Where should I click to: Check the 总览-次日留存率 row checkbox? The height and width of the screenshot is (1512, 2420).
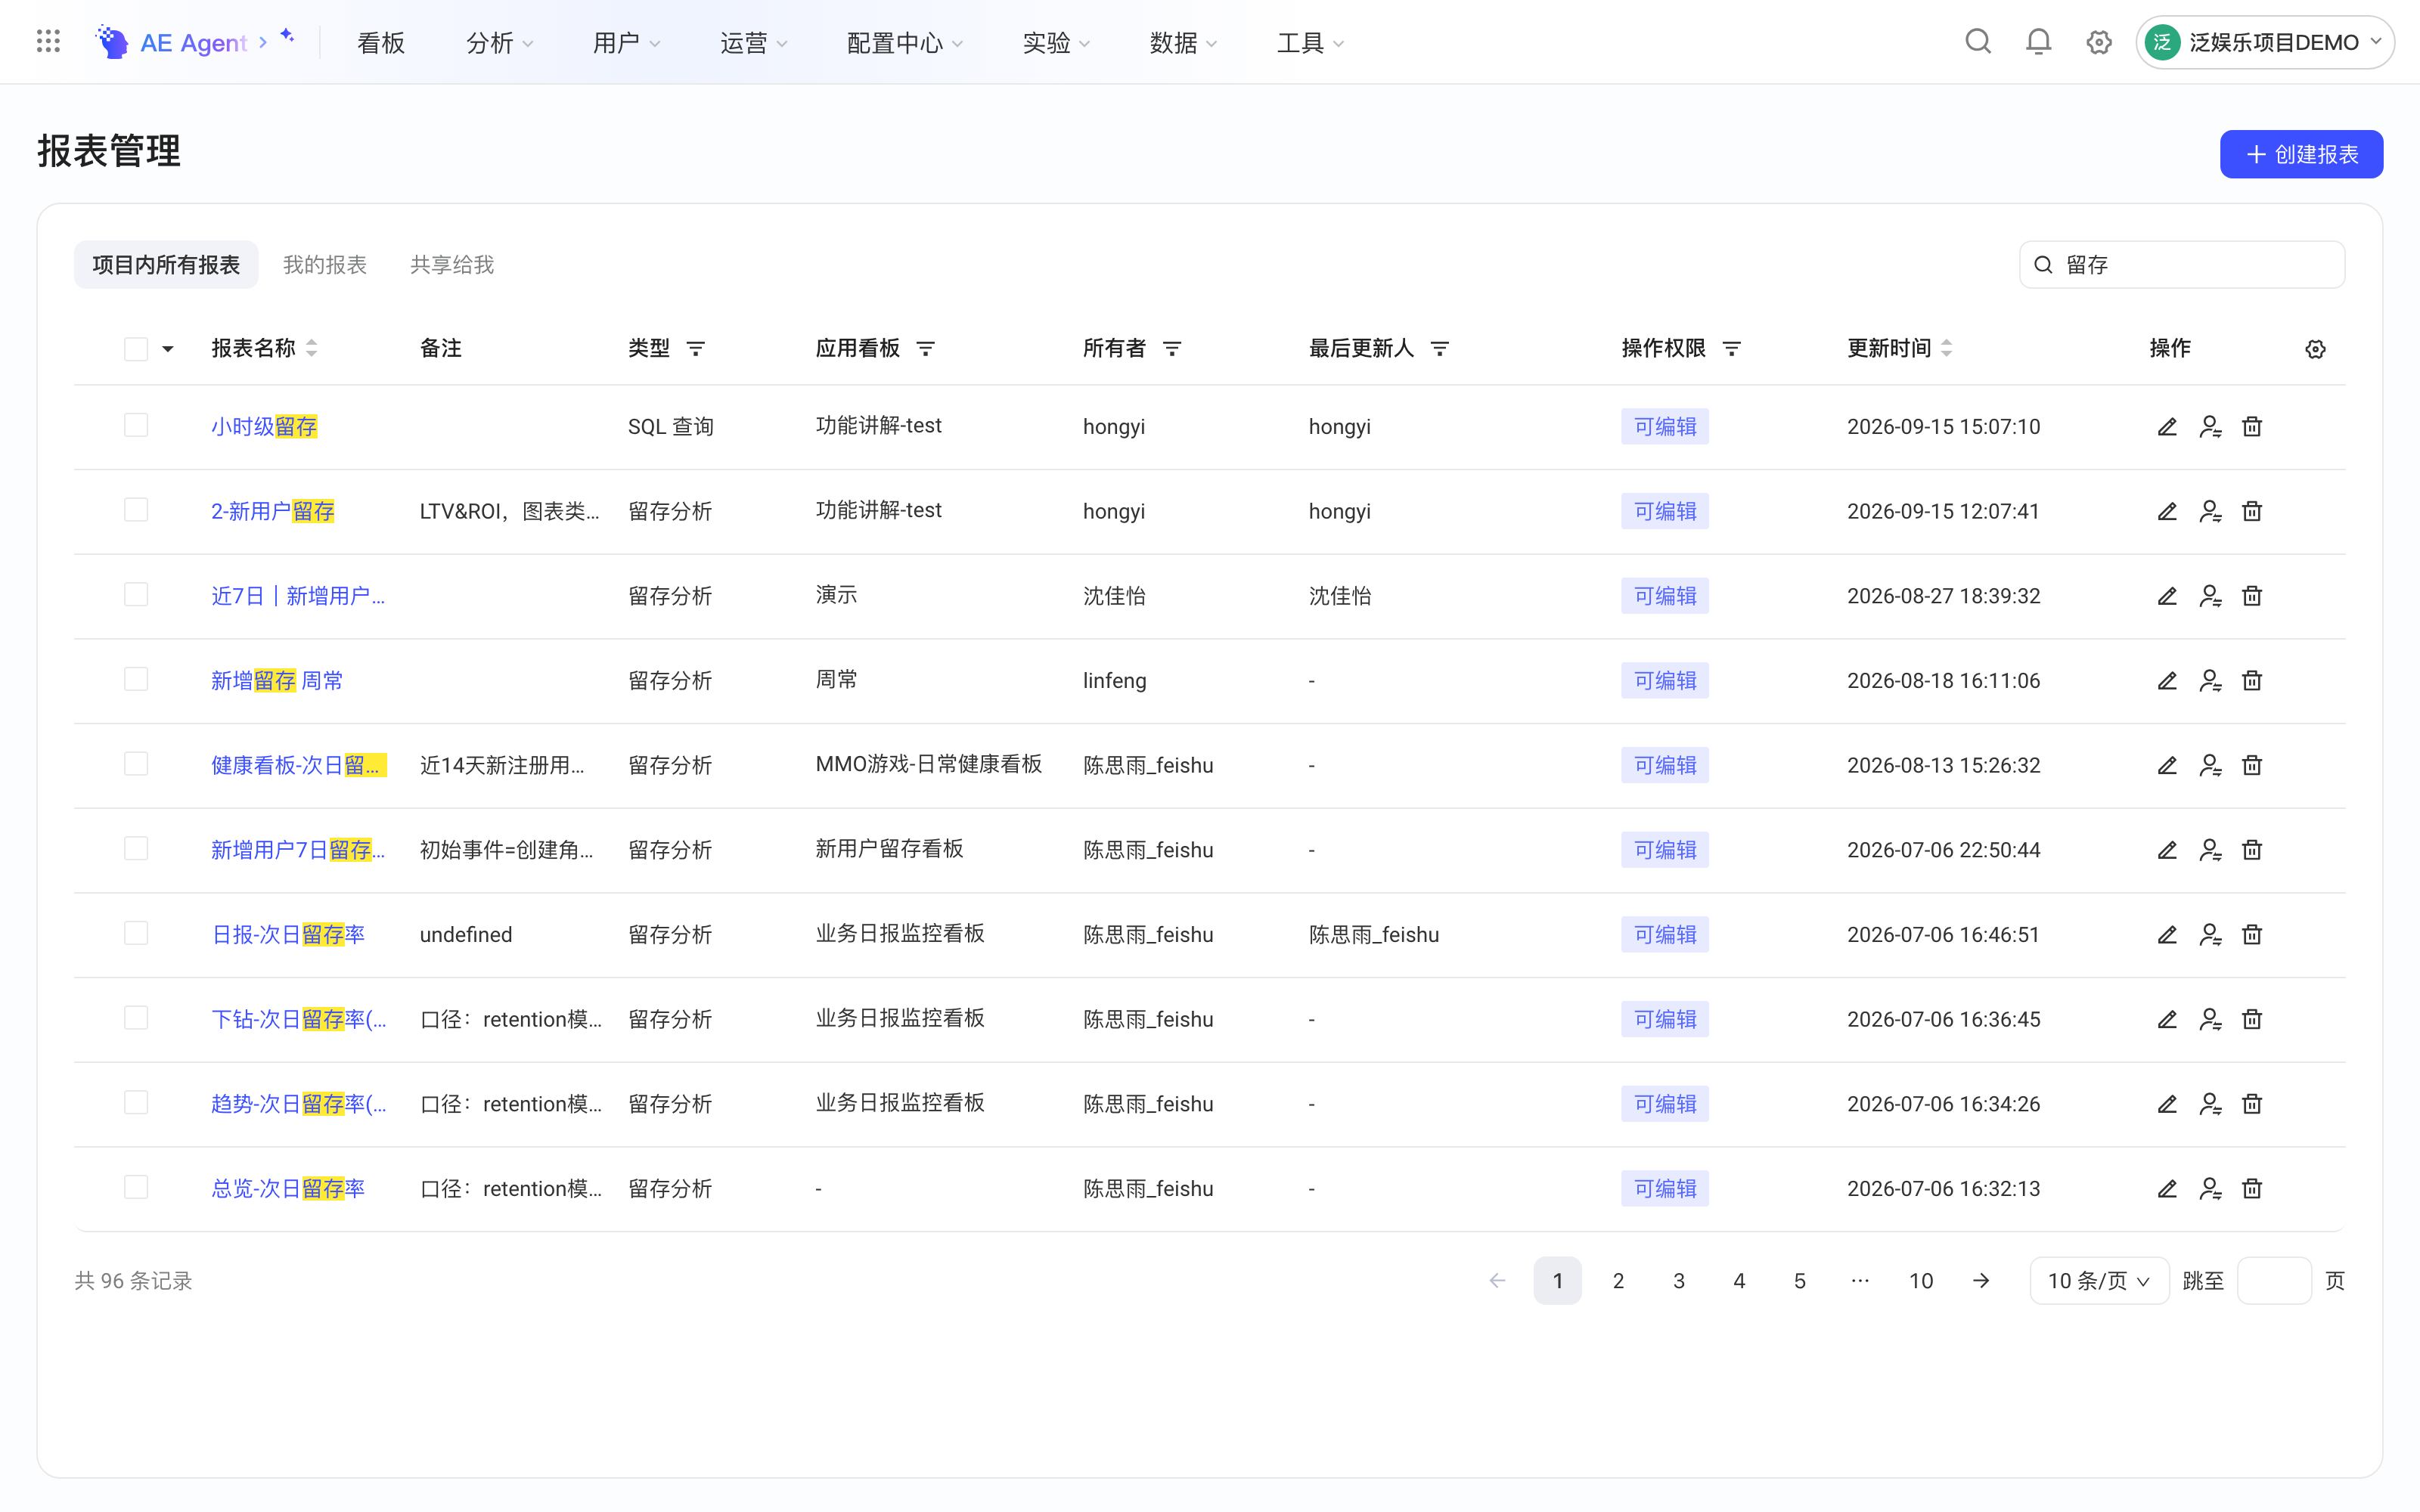(136, 1187)
